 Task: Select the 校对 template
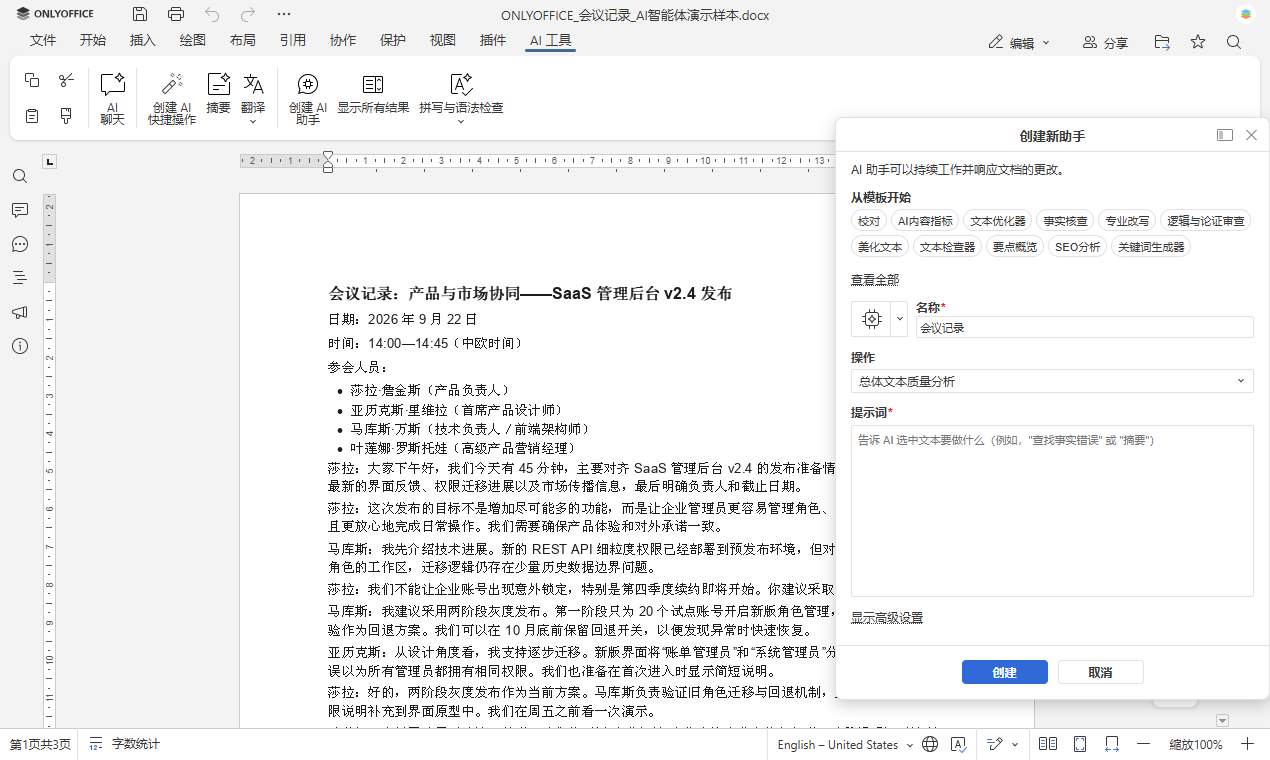pyautogui.click(x=868, y=221)
